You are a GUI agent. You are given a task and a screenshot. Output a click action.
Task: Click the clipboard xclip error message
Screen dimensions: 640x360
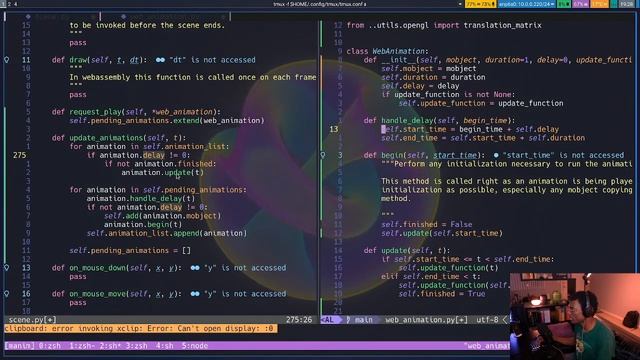pos(141,329)
